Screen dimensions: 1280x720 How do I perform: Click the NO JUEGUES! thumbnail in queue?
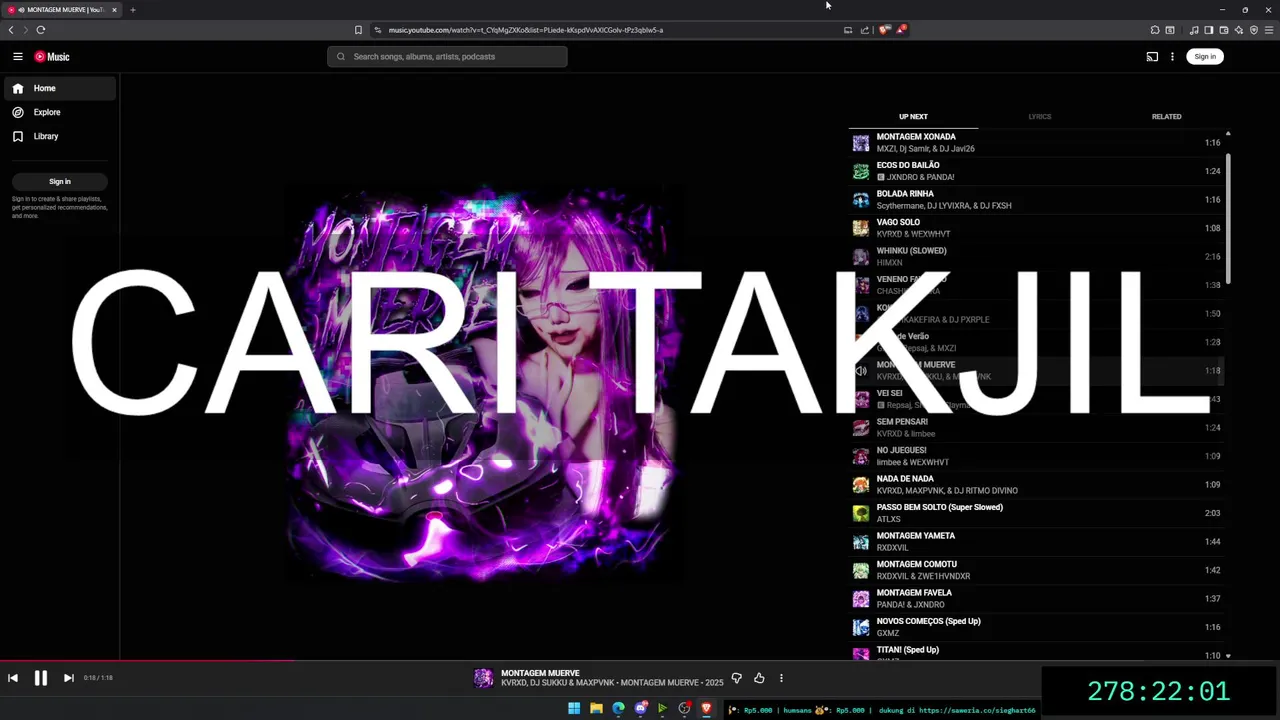coord(861,457)
